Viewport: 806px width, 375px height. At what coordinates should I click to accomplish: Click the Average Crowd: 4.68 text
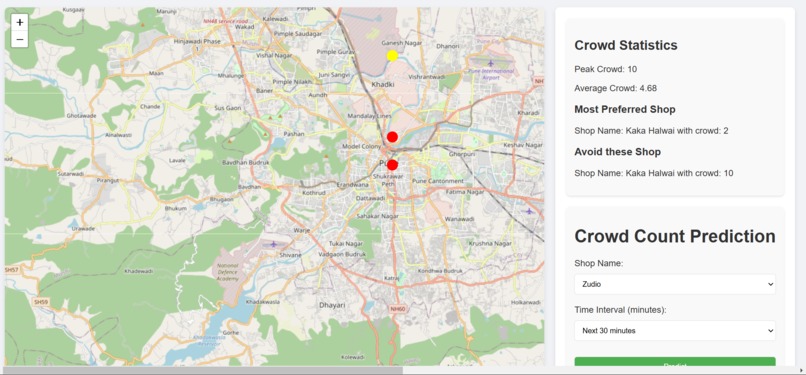(x=615, y=88)
